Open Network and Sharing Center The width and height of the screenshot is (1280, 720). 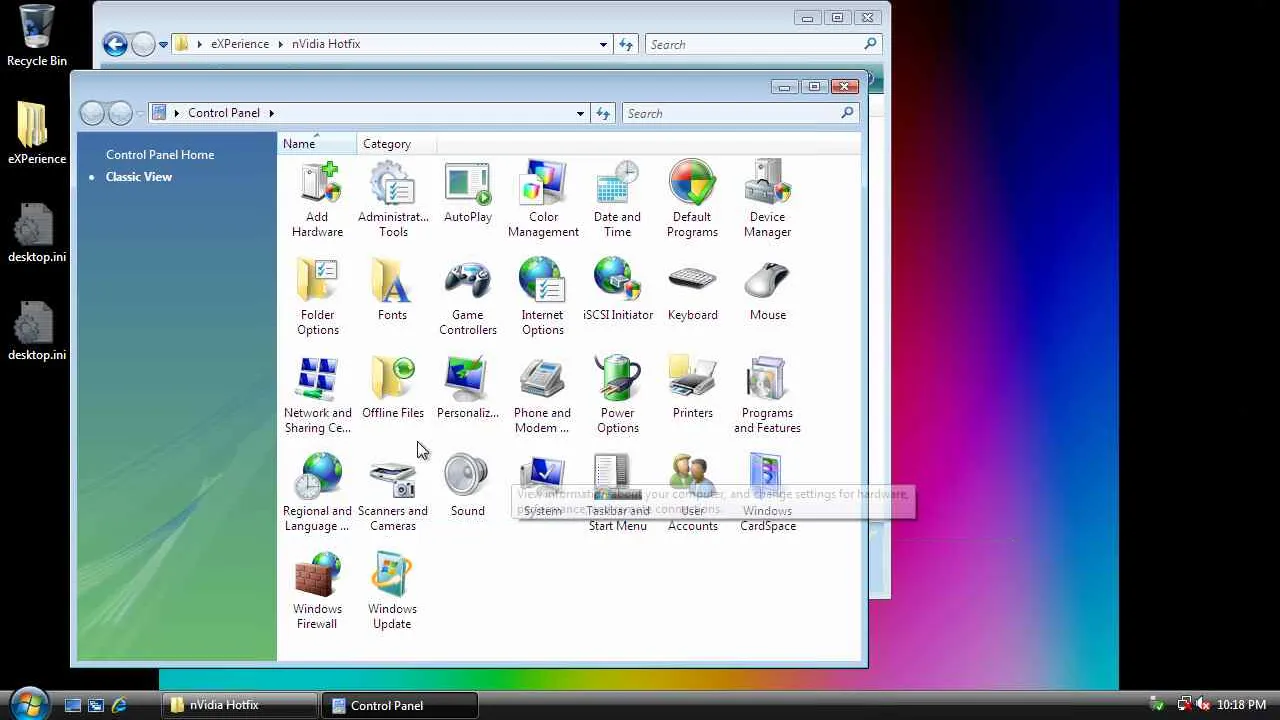[x=317, y=396]
